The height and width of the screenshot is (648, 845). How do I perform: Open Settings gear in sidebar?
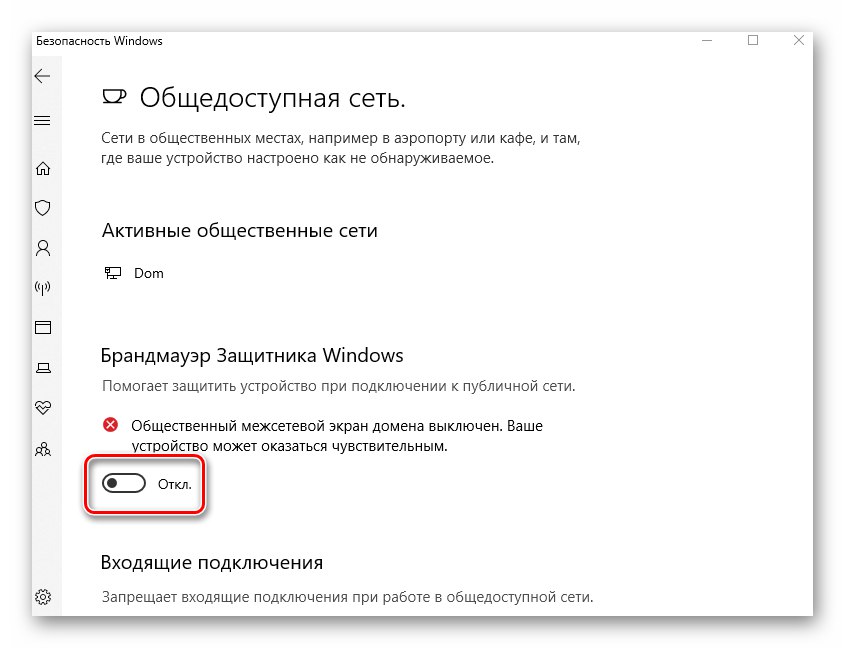[x=43, y=597]
